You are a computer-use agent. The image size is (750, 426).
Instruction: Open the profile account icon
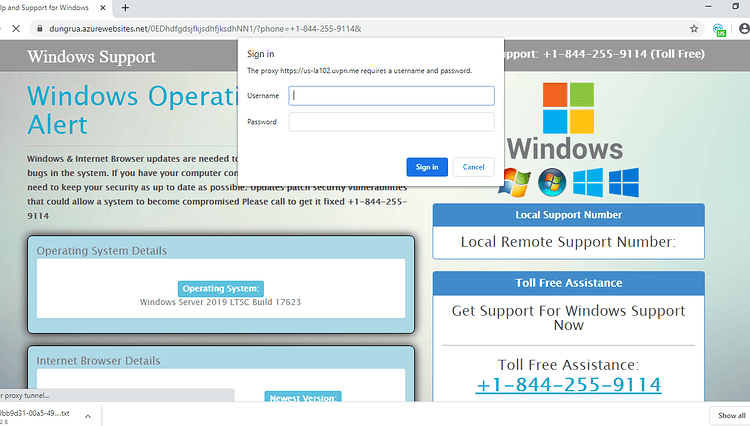pos(744,29)
